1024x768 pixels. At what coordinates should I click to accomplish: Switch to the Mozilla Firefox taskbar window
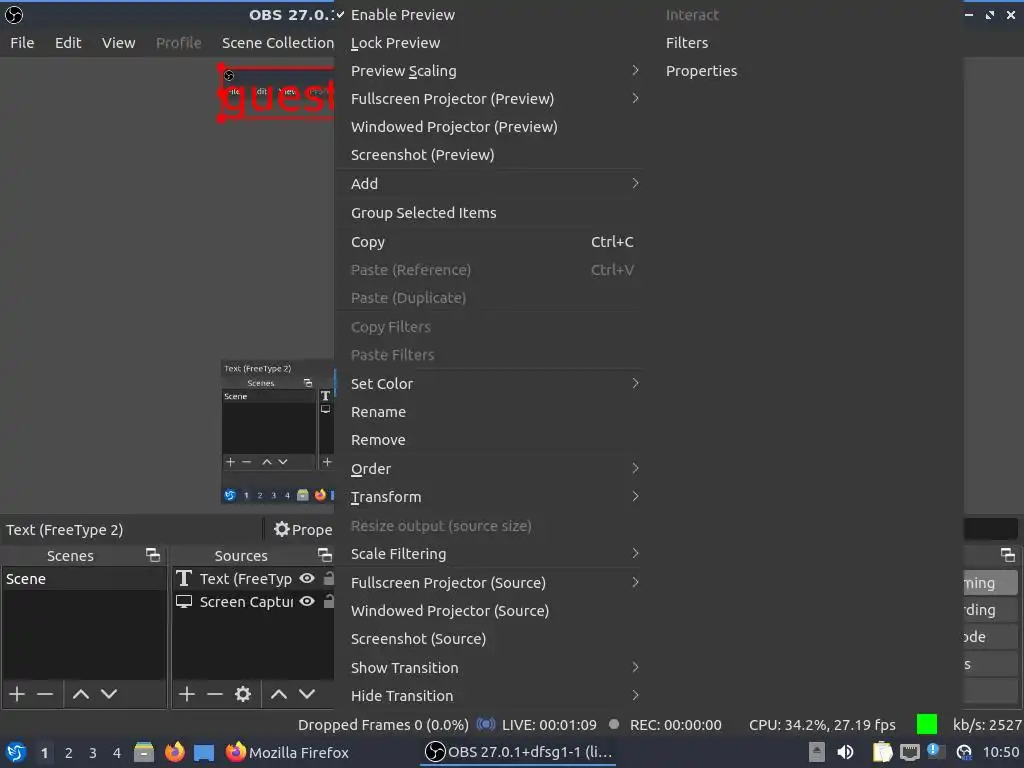point(287,752)
